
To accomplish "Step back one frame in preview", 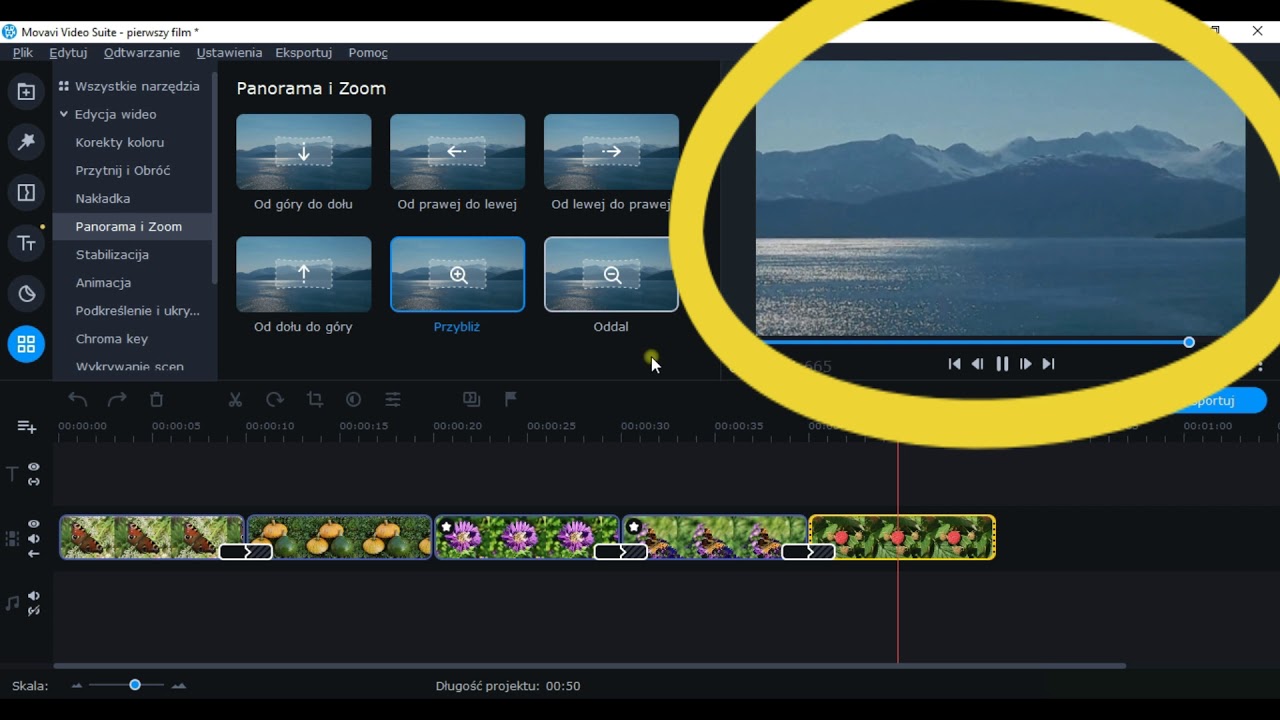I will [978, 364].
